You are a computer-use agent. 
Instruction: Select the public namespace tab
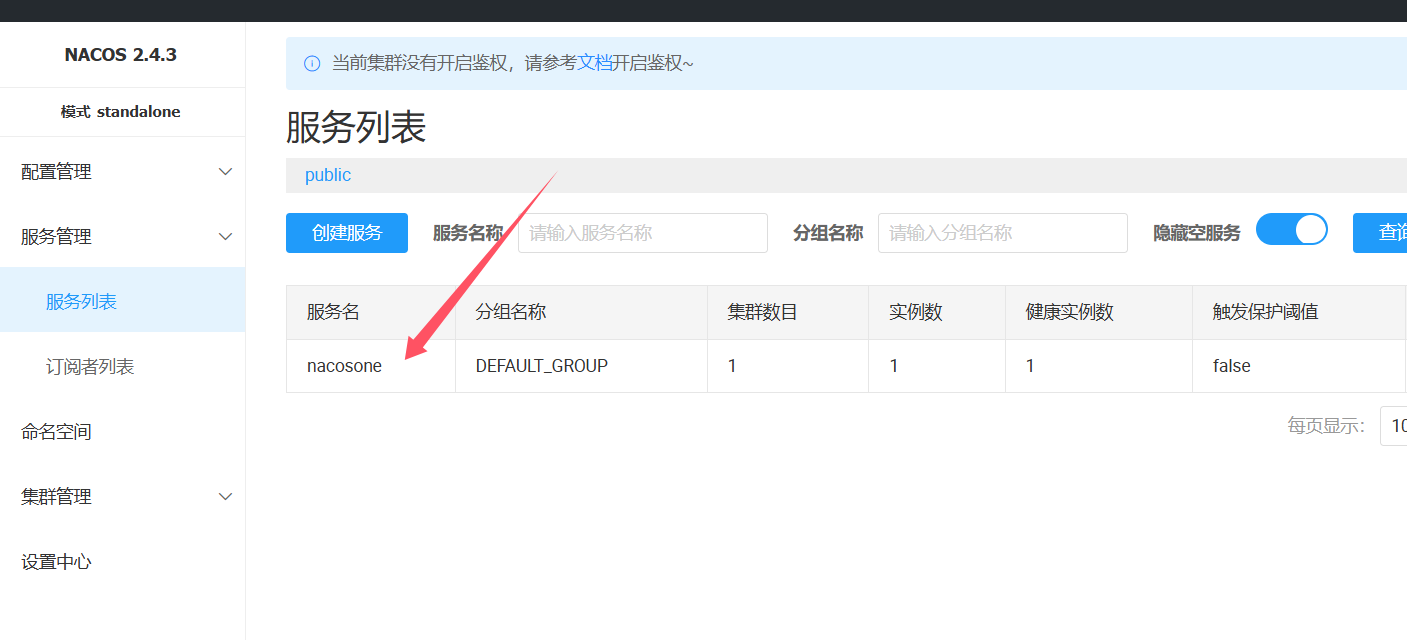coord(328,175)
